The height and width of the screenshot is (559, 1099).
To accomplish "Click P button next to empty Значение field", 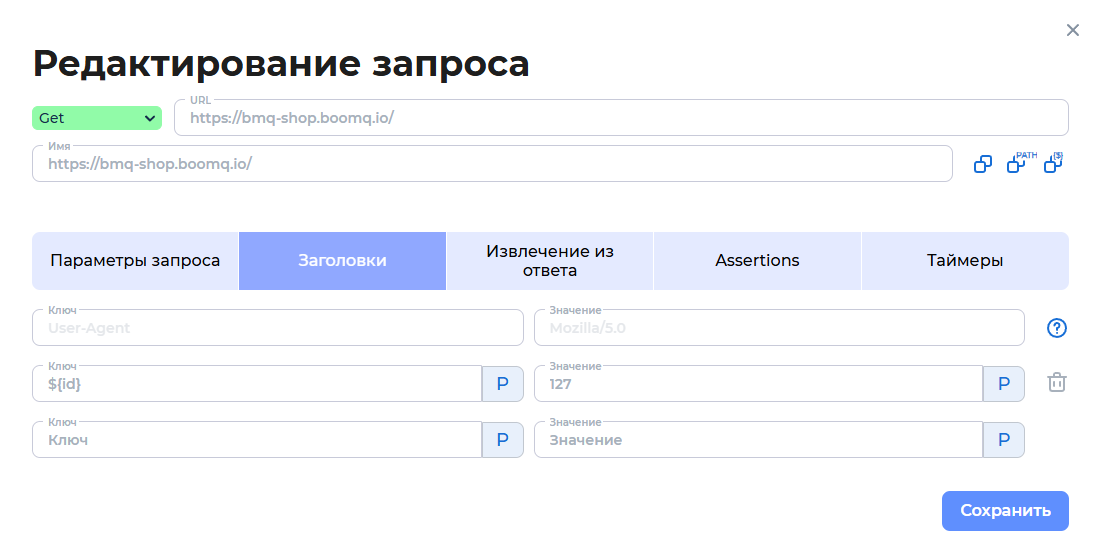I will 1004,440.
